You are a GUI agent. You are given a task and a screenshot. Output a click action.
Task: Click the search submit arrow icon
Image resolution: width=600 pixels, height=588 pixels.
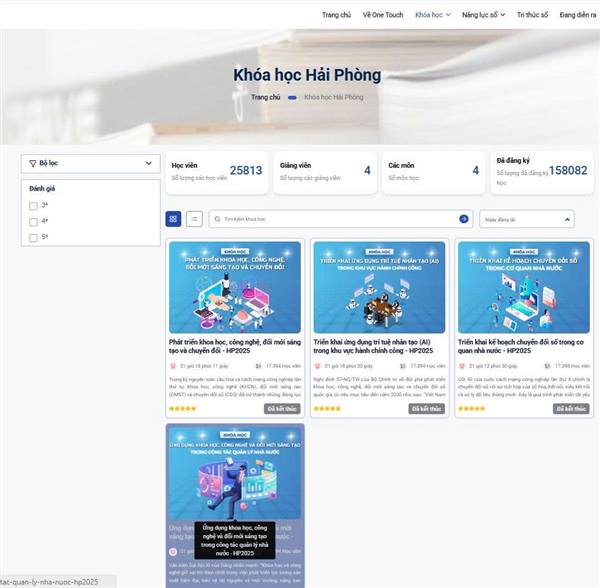(463, 219)
